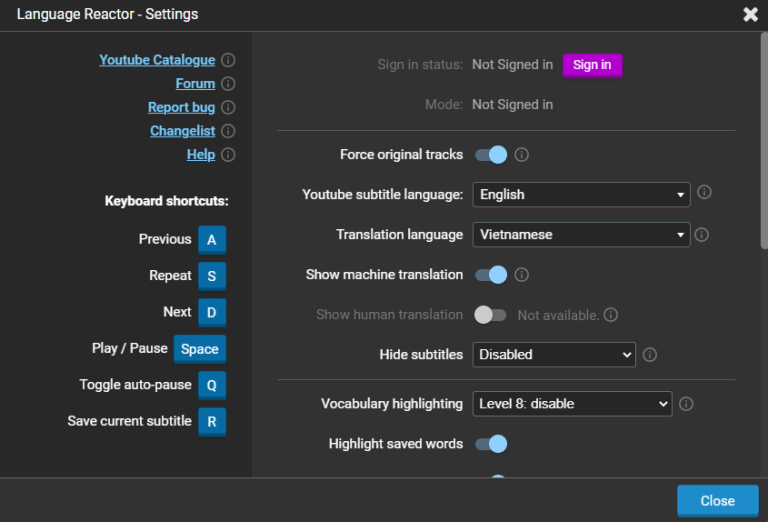Click info icon for Force original tracks
This screenshot has width=768, height=522.
click(521, 155)
